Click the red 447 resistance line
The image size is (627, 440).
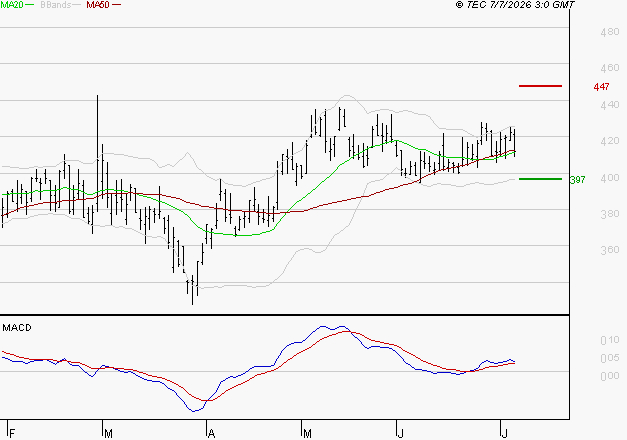click(x=540, y=86)
